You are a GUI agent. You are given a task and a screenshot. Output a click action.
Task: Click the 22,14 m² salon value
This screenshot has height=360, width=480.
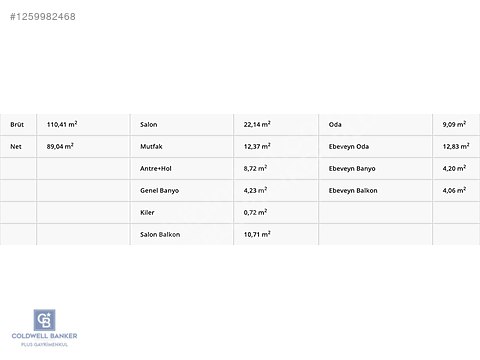click(257, 124)
